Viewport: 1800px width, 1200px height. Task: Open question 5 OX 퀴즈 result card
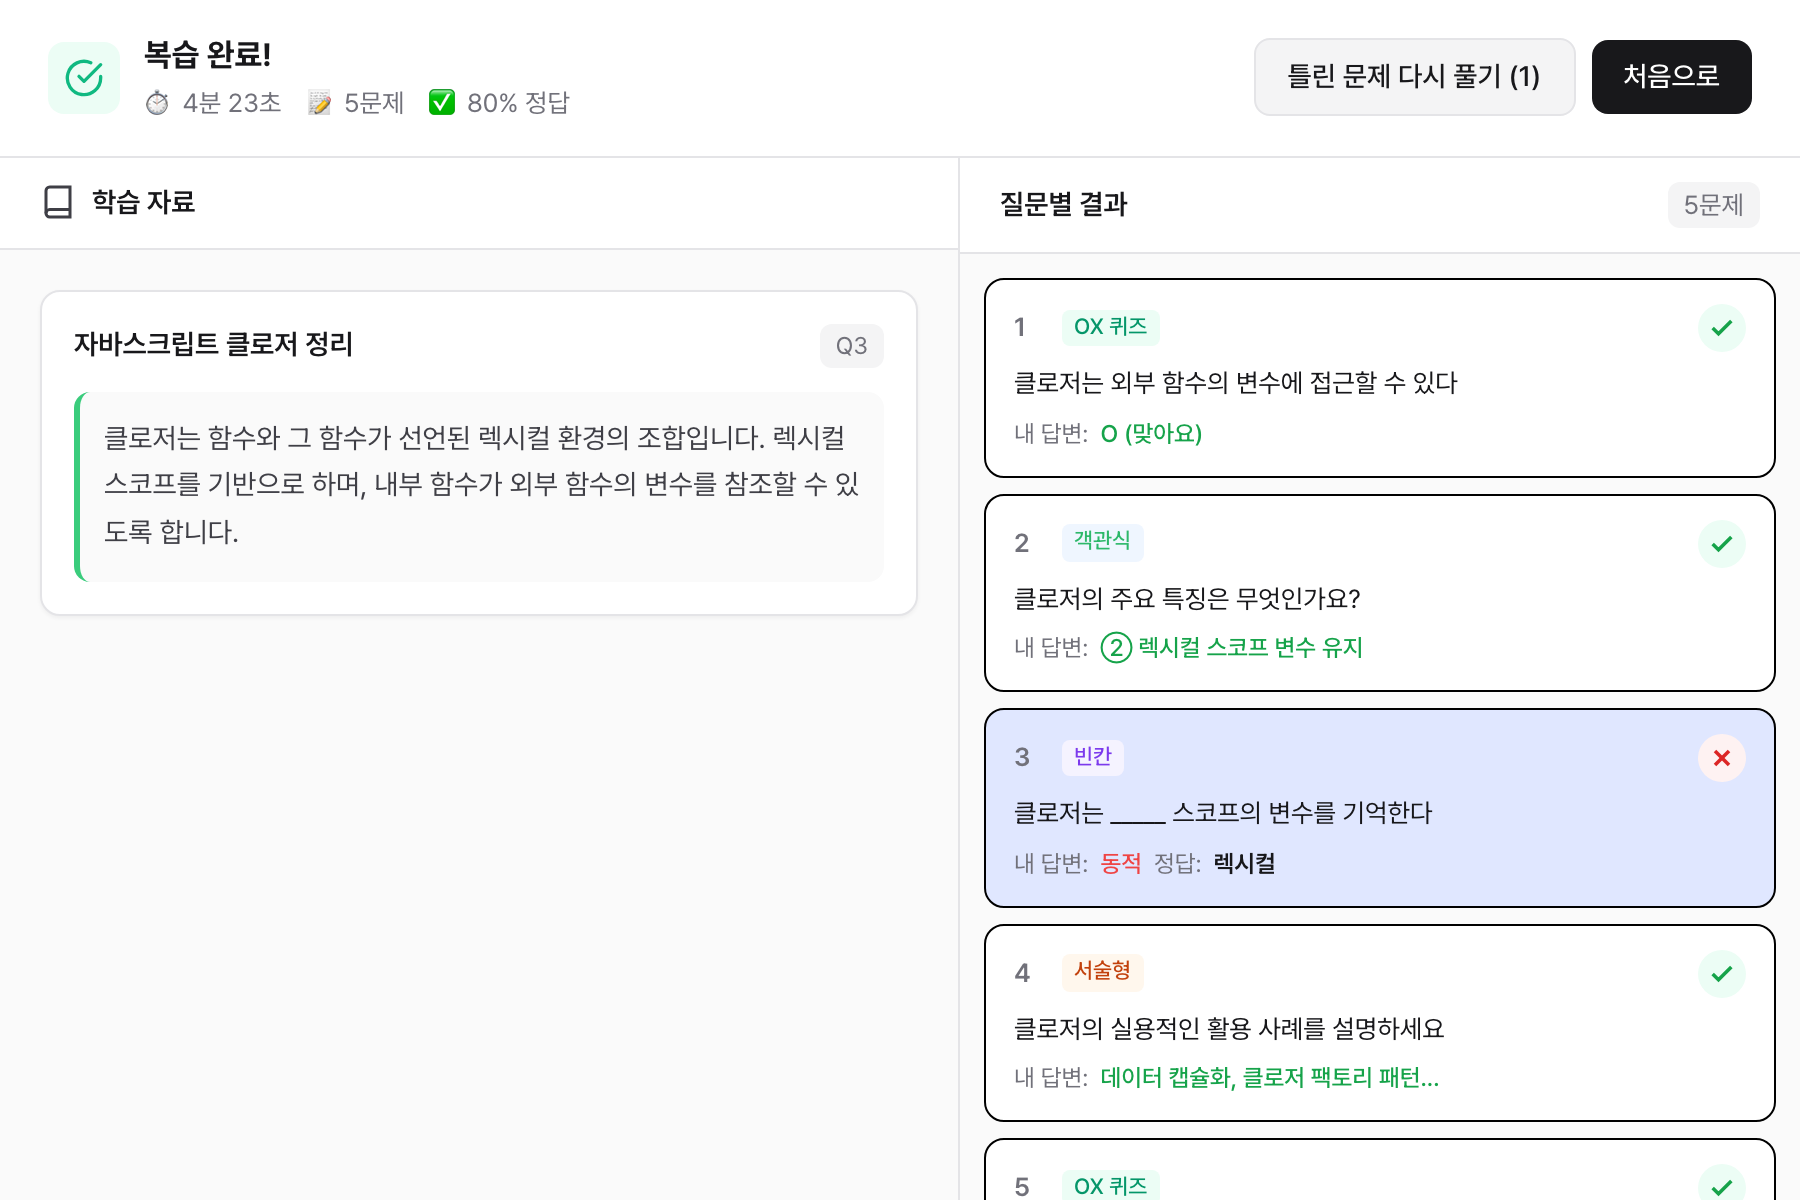tap(1380, 1175)
